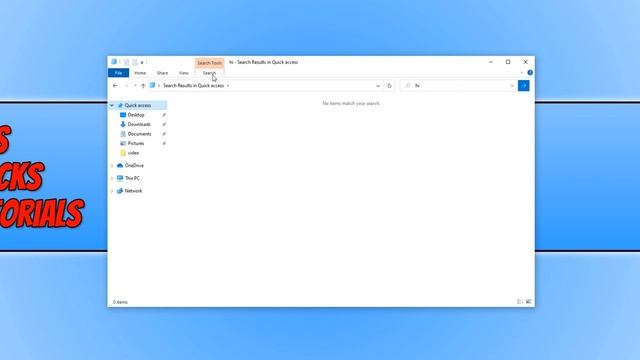Select This PC in navigation pane
640x360 pixels.
coord(132,178)
